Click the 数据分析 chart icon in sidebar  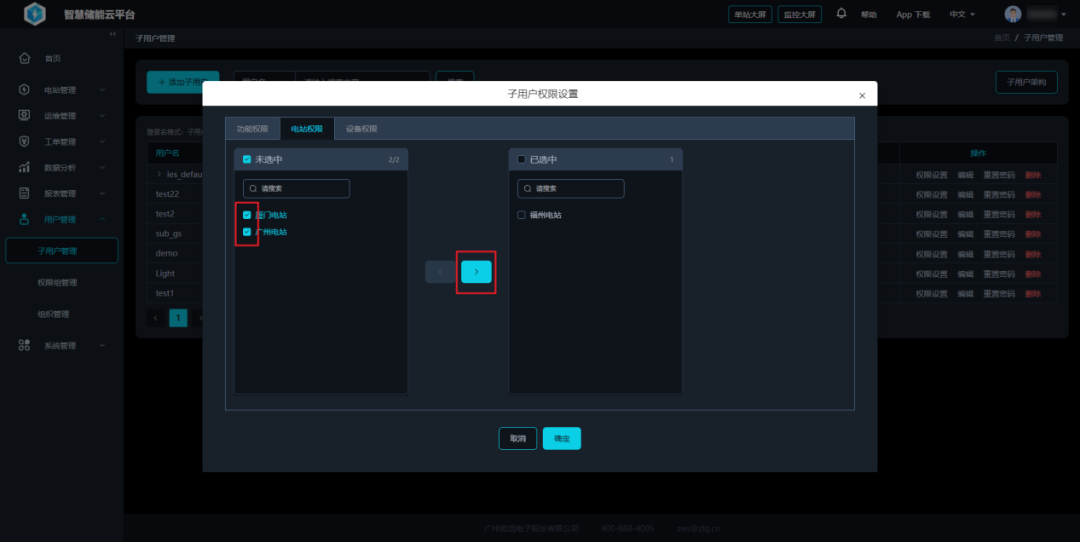point(25,167)
